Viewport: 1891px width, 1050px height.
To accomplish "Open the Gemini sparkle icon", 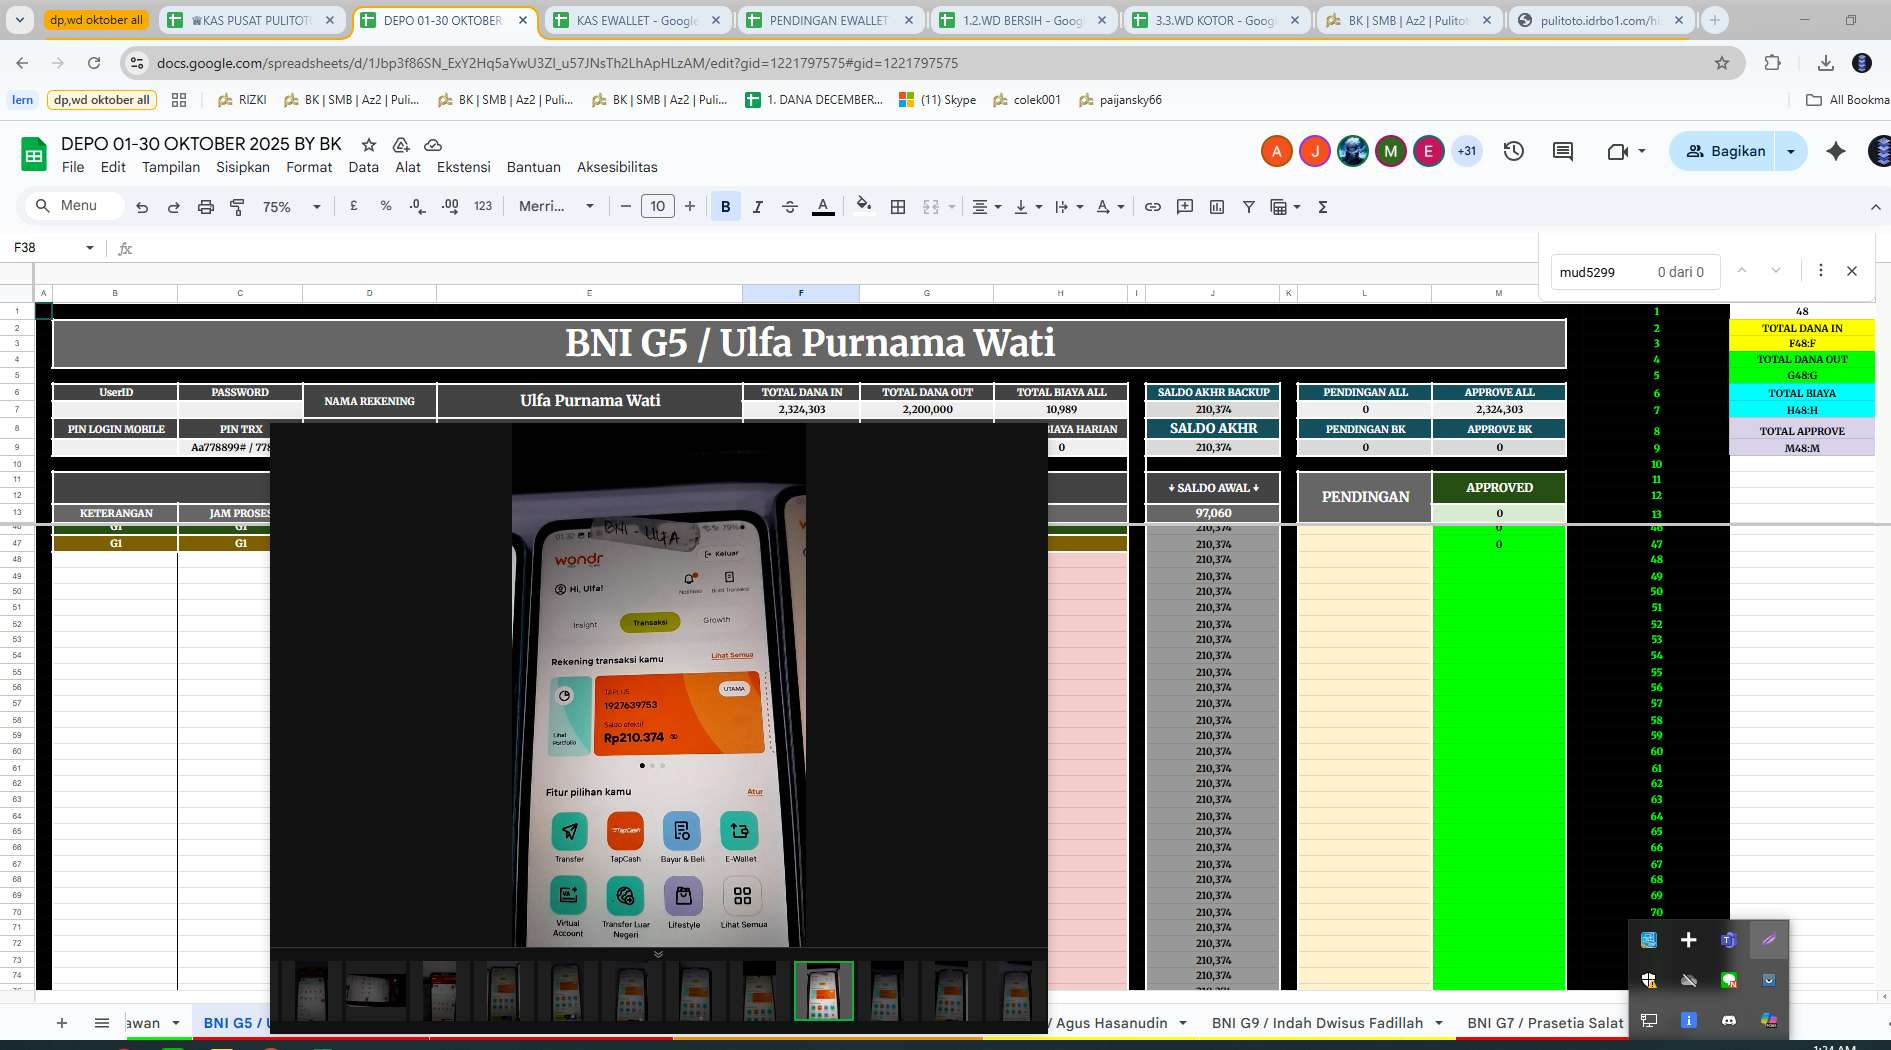I will pyautogui.click(x=1836, y=151).
